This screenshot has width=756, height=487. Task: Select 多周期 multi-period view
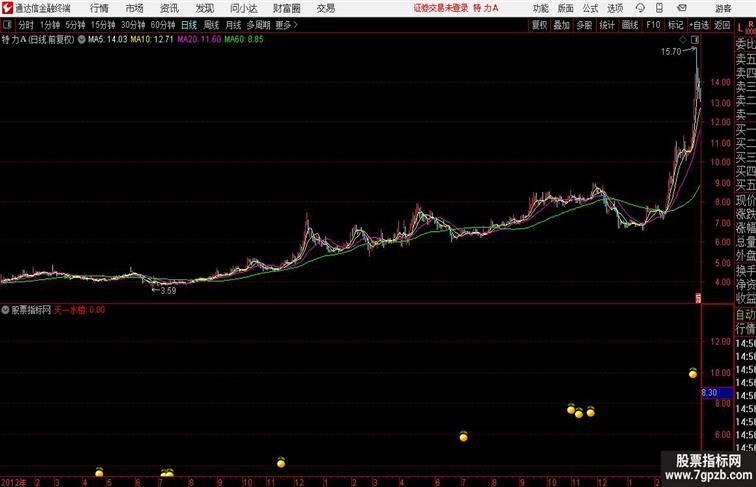pos(258,25)
